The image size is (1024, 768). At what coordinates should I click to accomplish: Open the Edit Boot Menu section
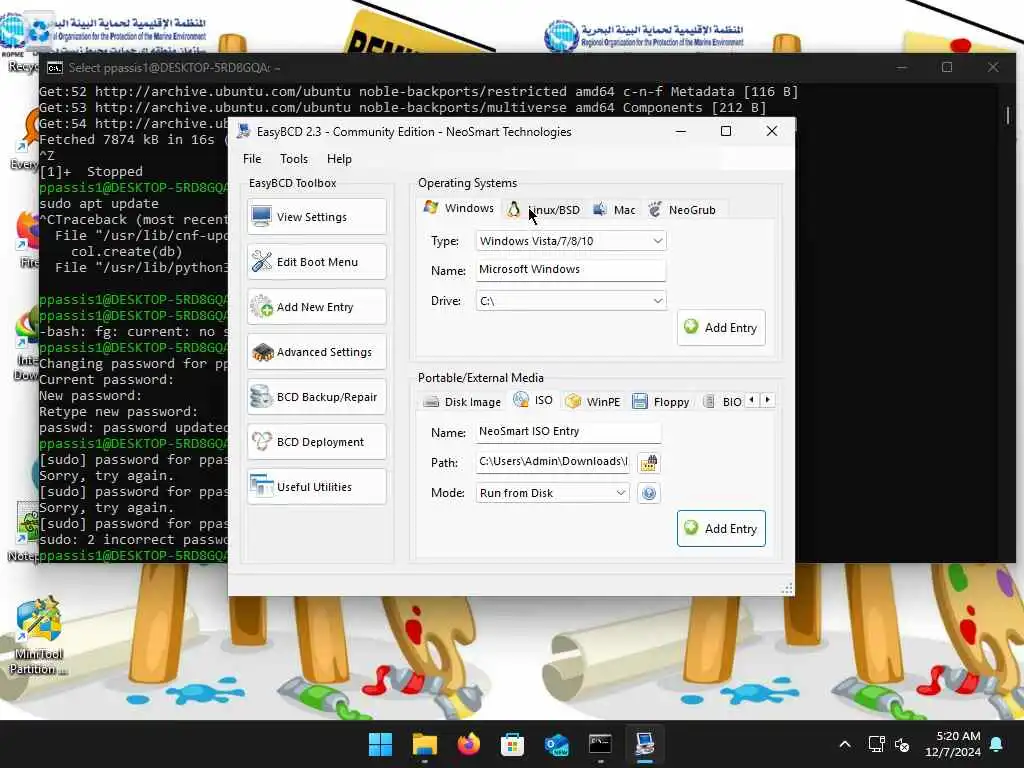317,262
